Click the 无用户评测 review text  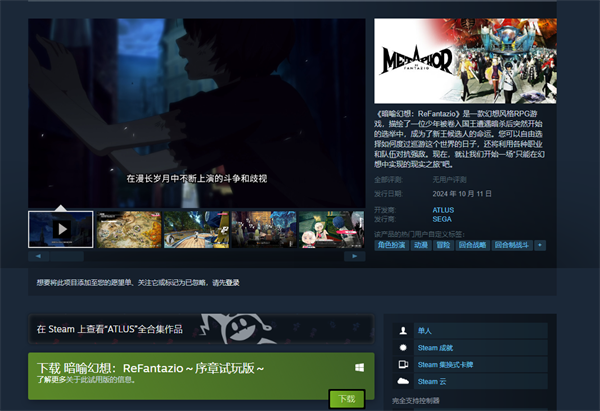click(449, 179)
